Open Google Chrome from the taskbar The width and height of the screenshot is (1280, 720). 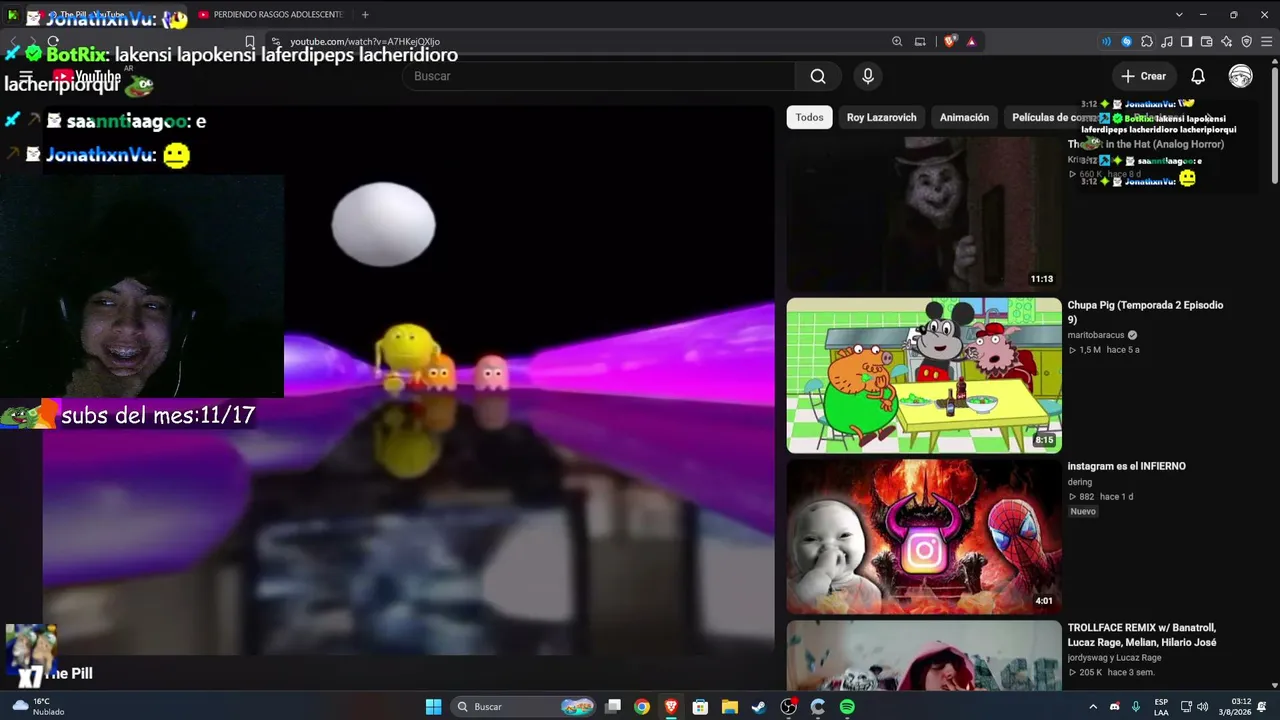[642, 707]
